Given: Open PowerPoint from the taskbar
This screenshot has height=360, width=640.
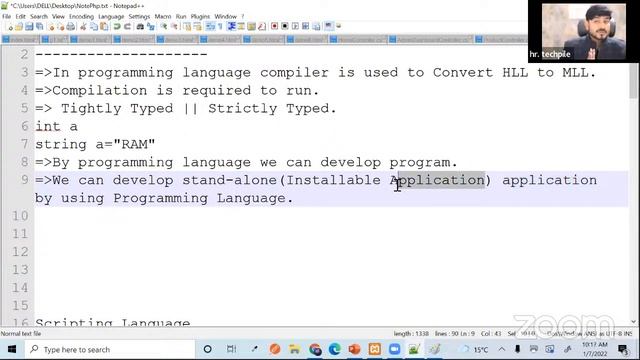Looking at the screenshot, I should [x=354, y=349].
